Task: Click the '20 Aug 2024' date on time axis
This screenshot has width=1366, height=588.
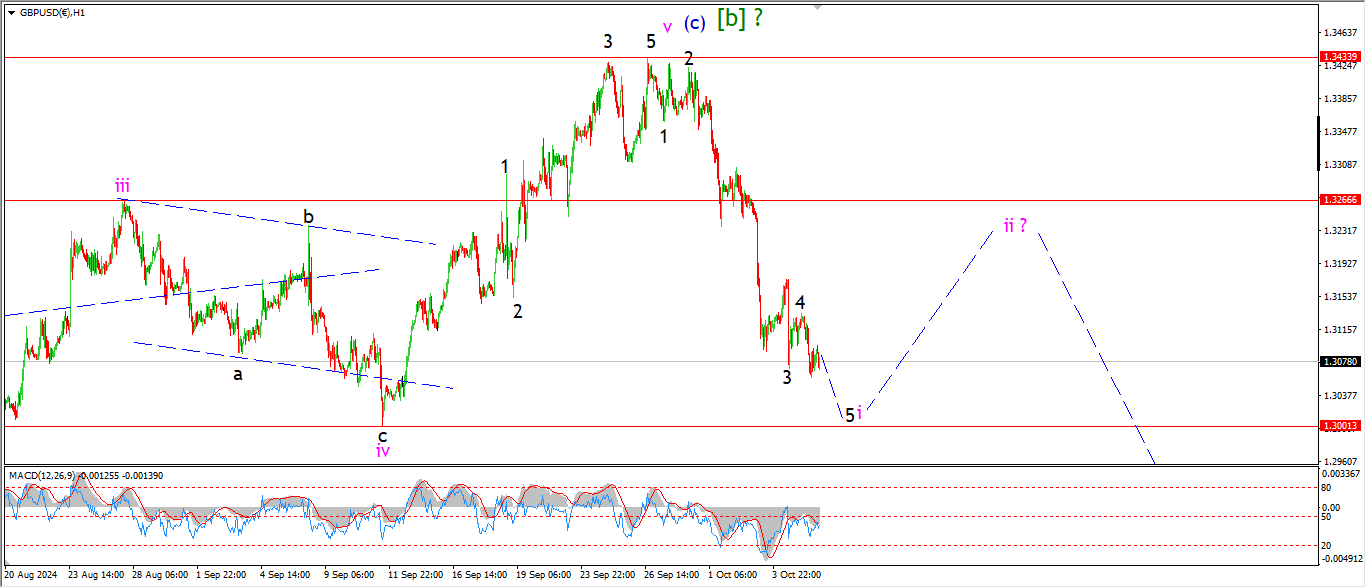Action: 30,575
